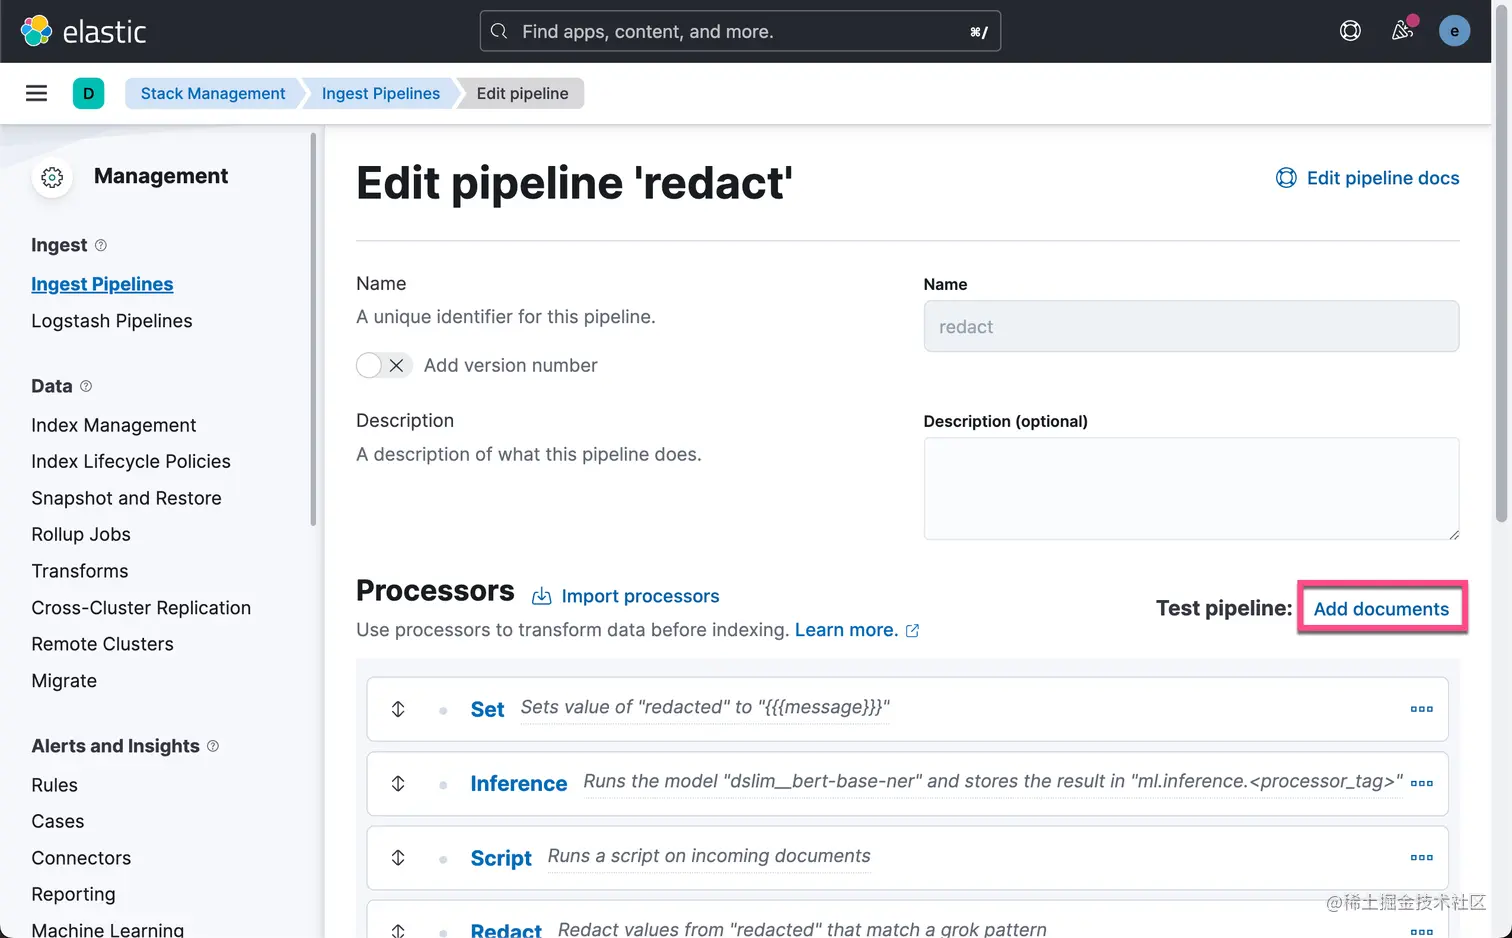Image resolution: width=1512 pixels, height=938 pixels.
Task: Click the Description text area
Action: point(1190,488)
